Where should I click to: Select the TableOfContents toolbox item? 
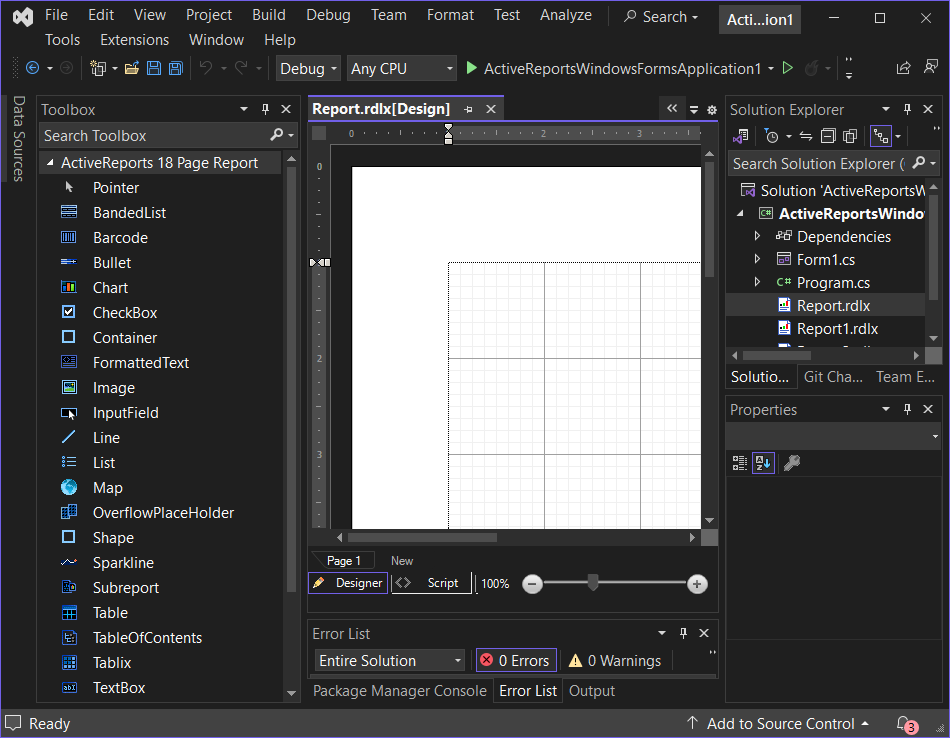[x=147, y=637]
